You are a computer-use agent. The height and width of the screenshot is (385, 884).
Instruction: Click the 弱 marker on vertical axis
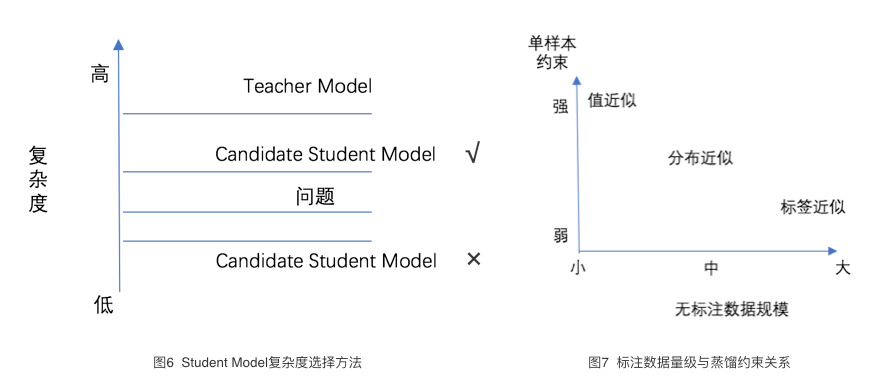(x=560, y=236)
